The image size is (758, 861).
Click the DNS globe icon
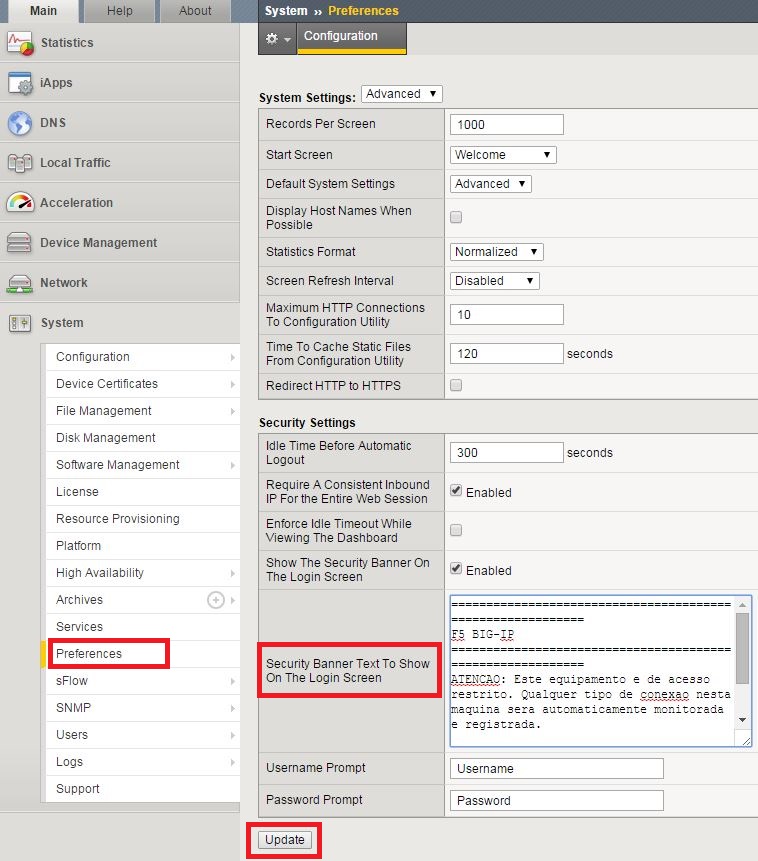coord(20,124)
